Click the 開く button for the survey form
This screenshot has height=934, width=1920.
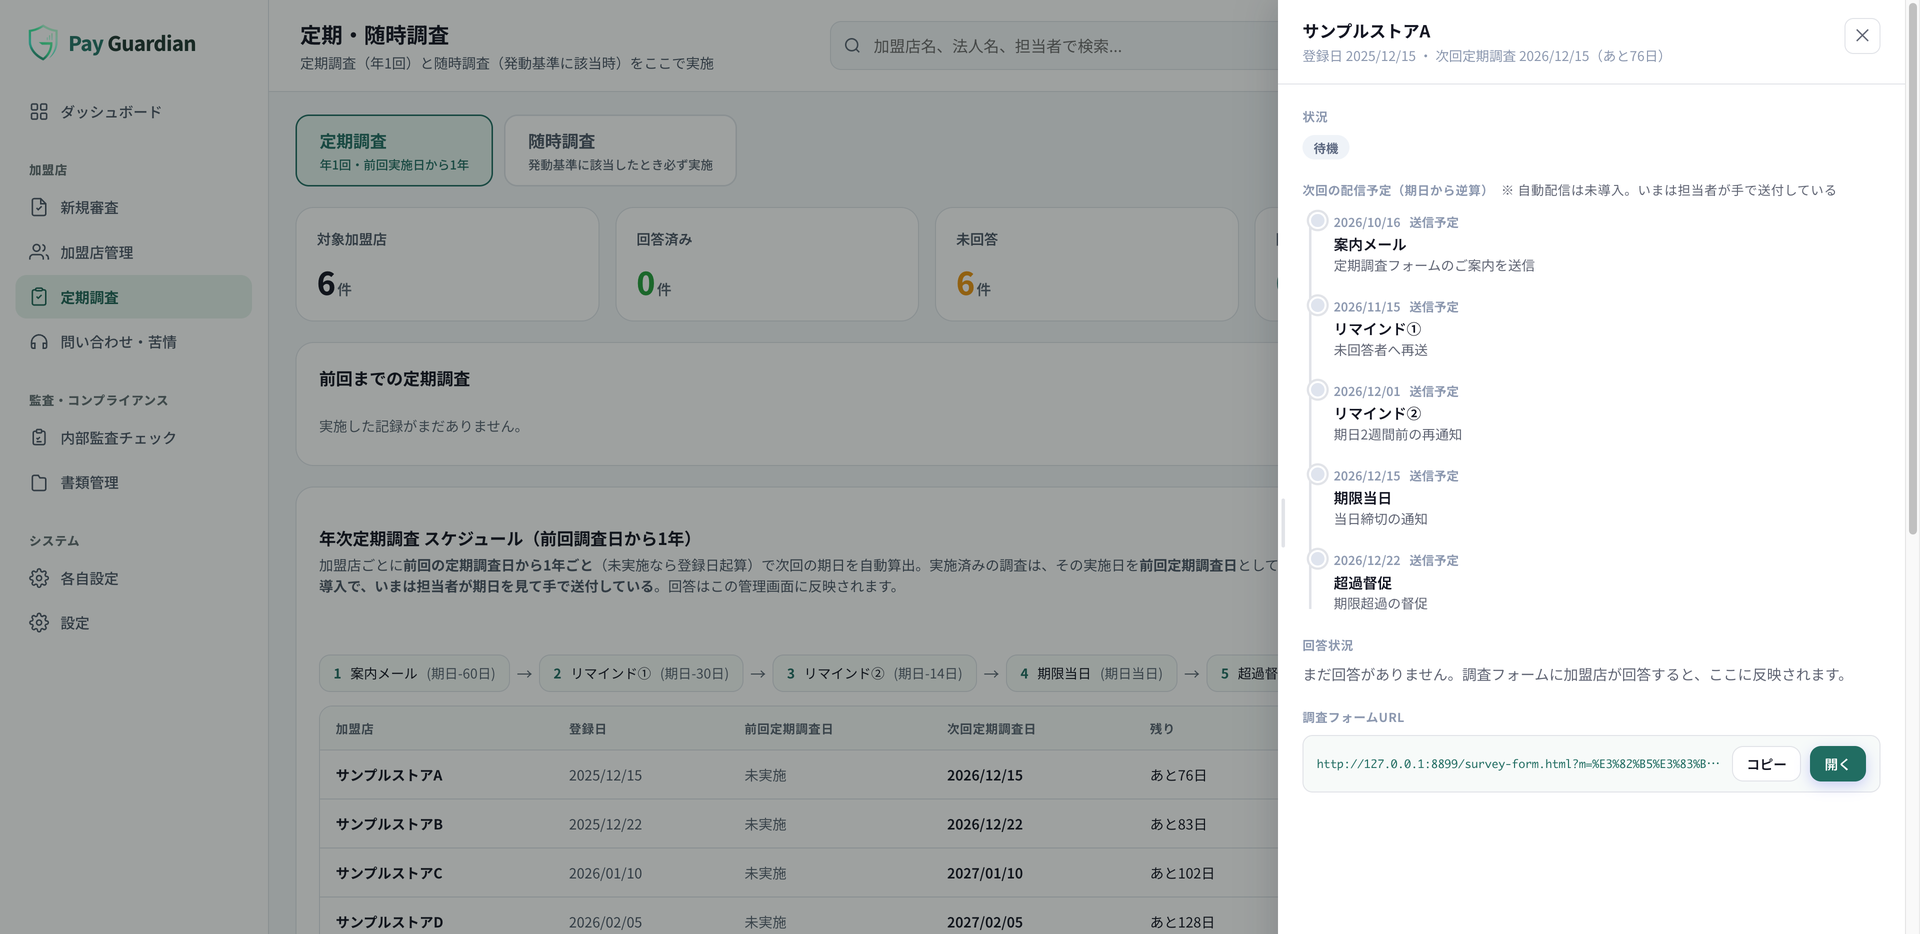click(x=1837, y=764)
